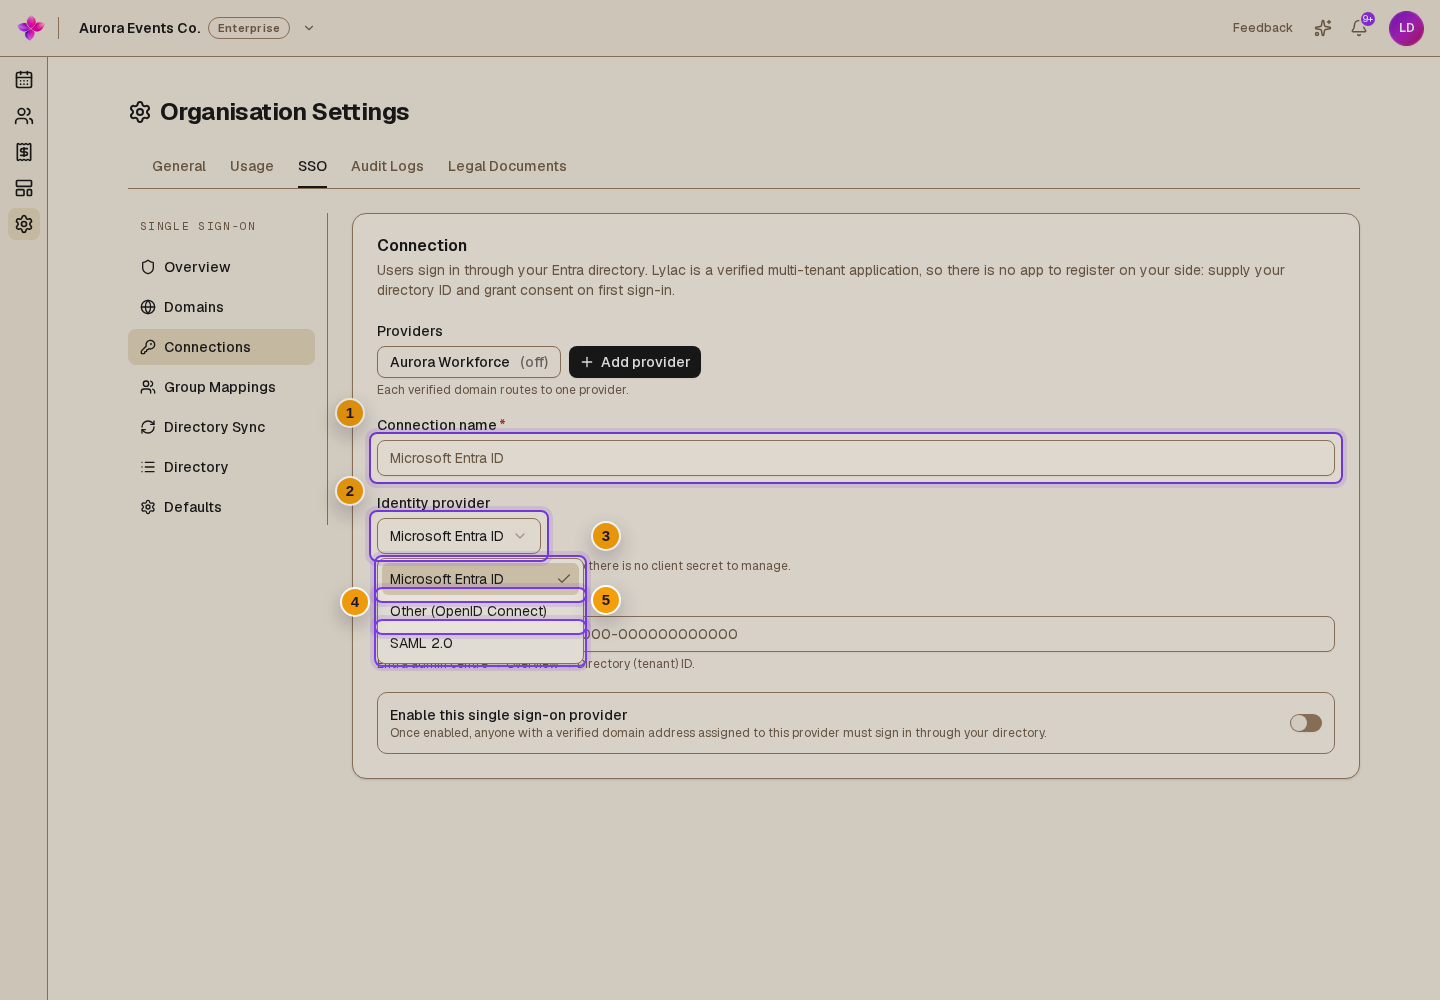This screenshot has width=1440, height=1000.
Task: Click the Lylac flower logo
Action: [31, 28]
